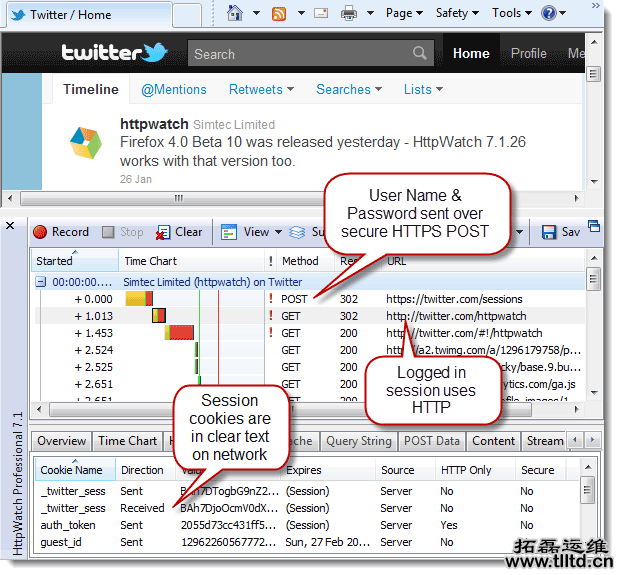
Task: Click in the Twitter Search field
Action: point(300,54)
